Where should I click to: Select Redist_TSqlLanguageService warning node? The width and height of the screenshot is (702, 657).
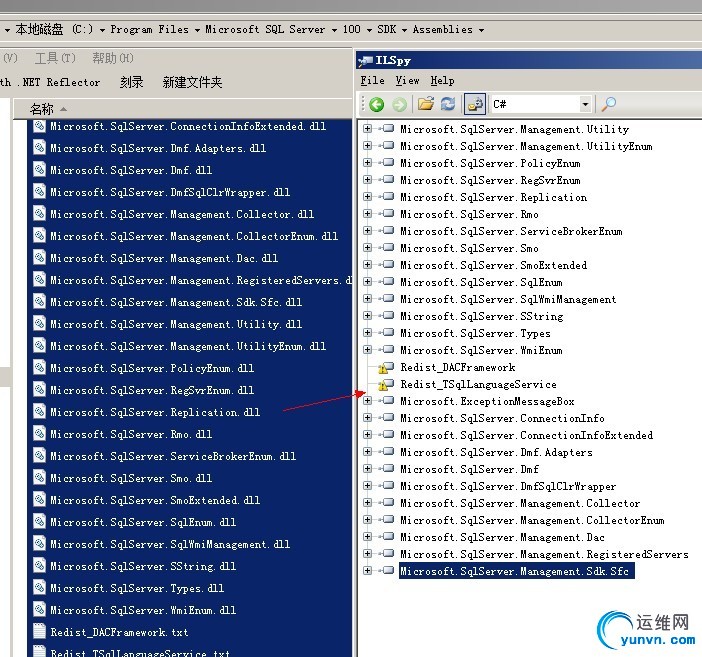[x=478, y=385]
